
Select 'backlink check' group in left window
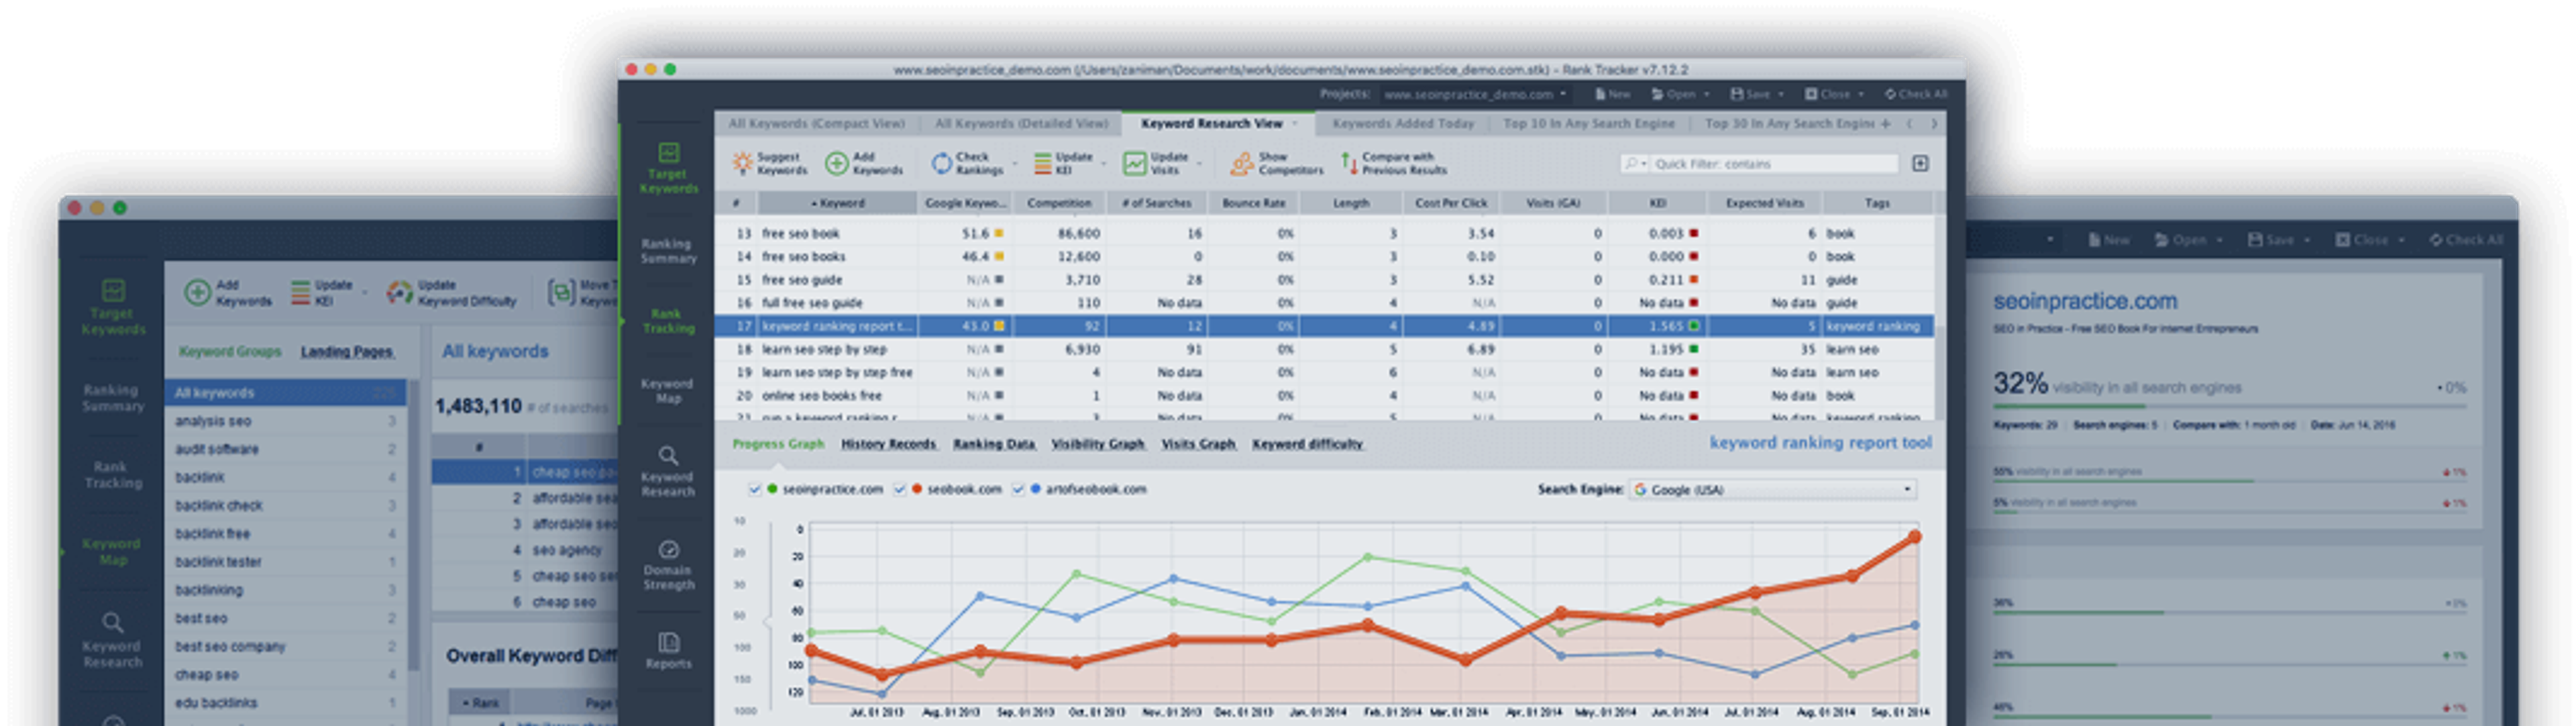pos(286,506)
